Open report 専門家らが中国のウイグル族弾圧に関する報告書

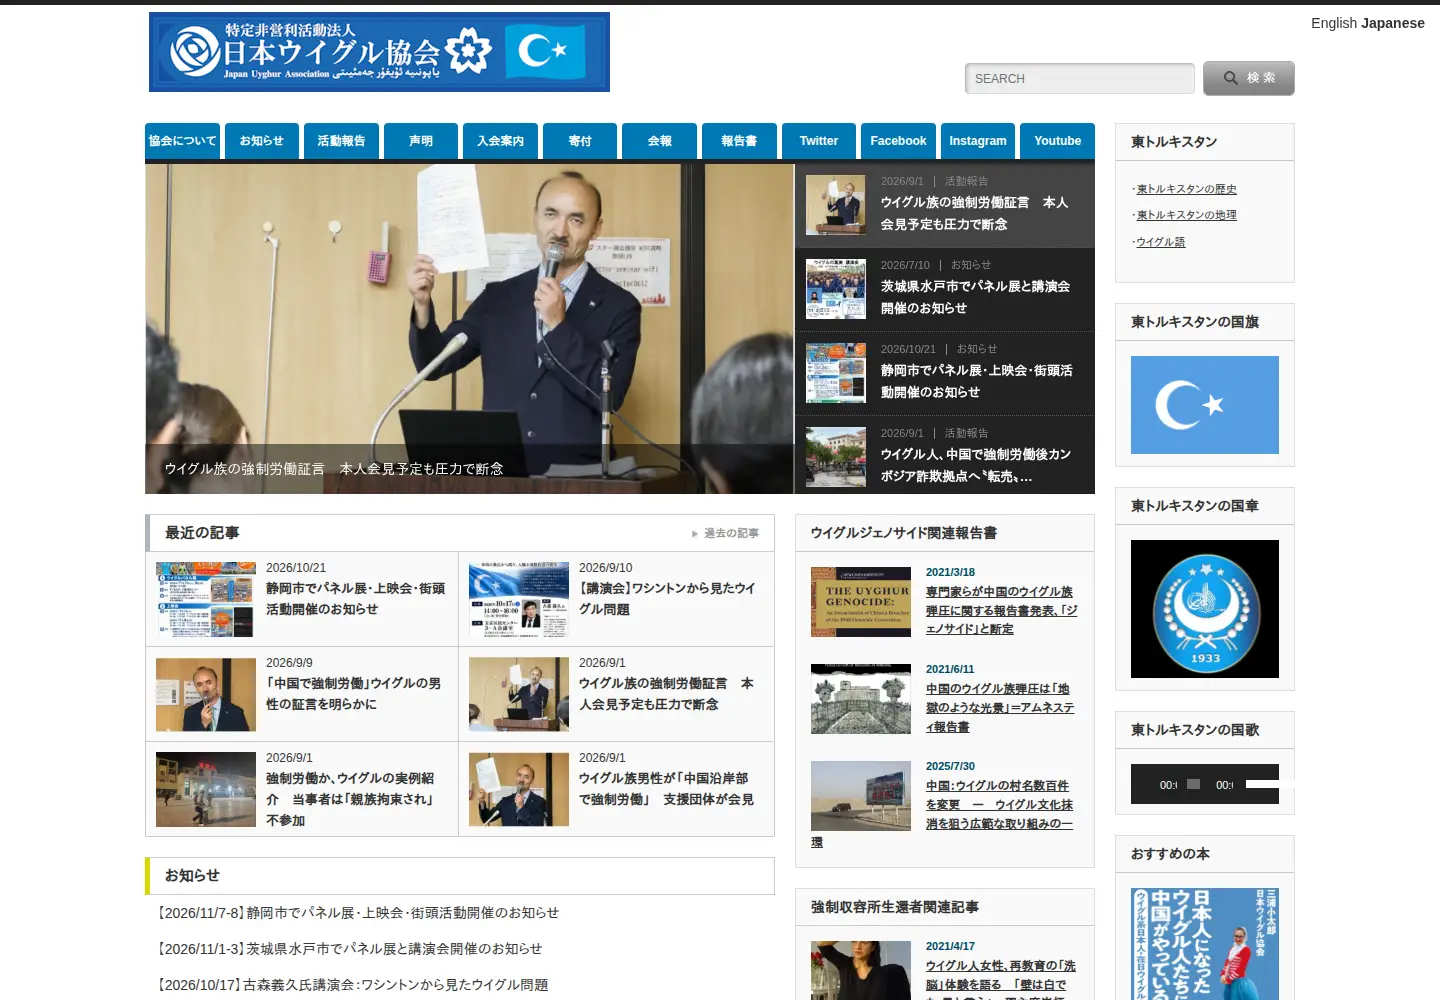[x=1001, y=610]
